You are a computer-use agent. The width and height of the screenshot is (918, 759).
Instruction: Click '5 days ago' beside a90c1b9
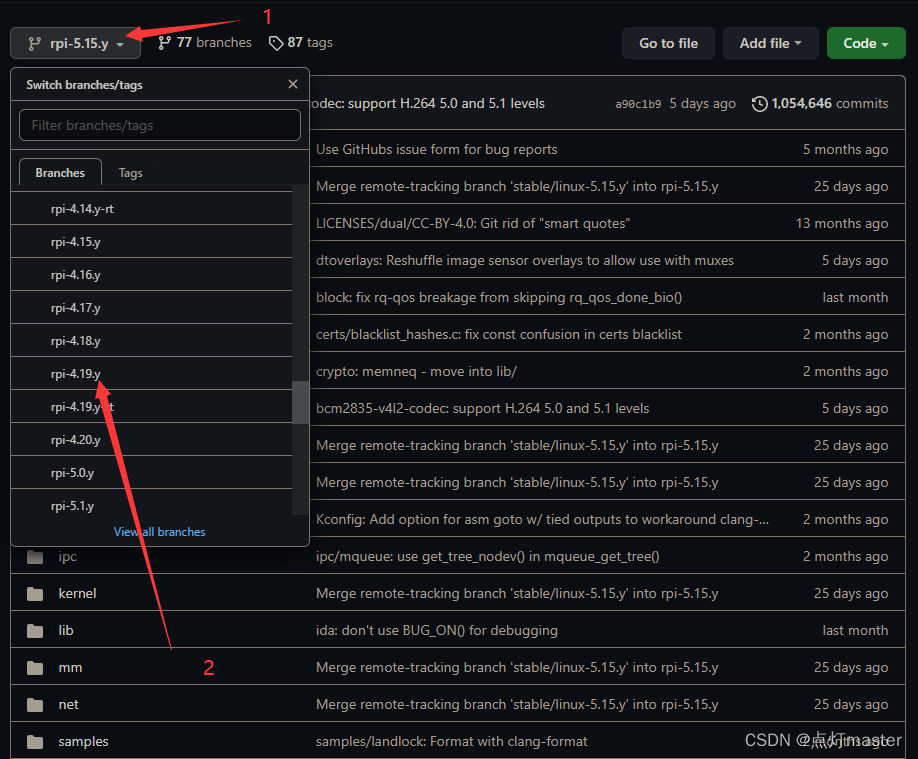(703, 104)
